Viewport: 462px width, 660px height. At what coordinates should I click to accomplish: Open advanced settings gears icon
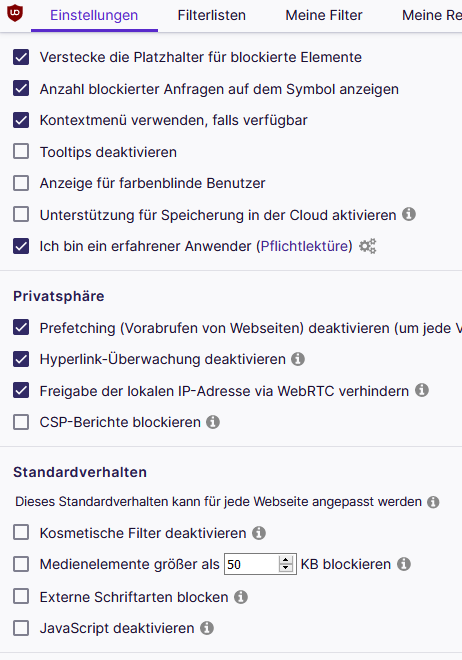[368, 246]
